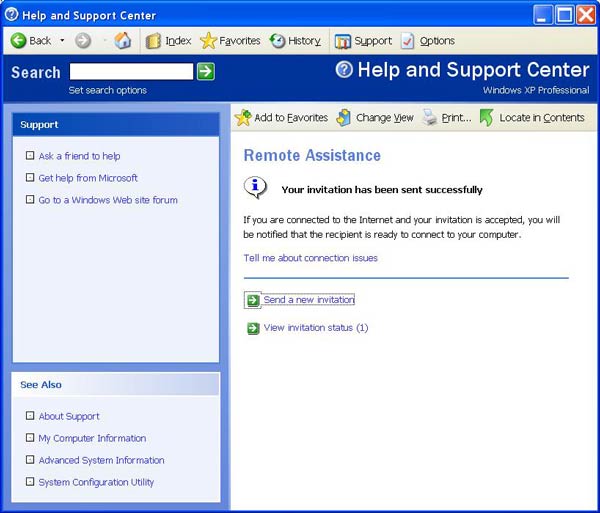600x513 pixels.
Task: Click bullet icon beside Ask a friend
Action: [30, 155]
